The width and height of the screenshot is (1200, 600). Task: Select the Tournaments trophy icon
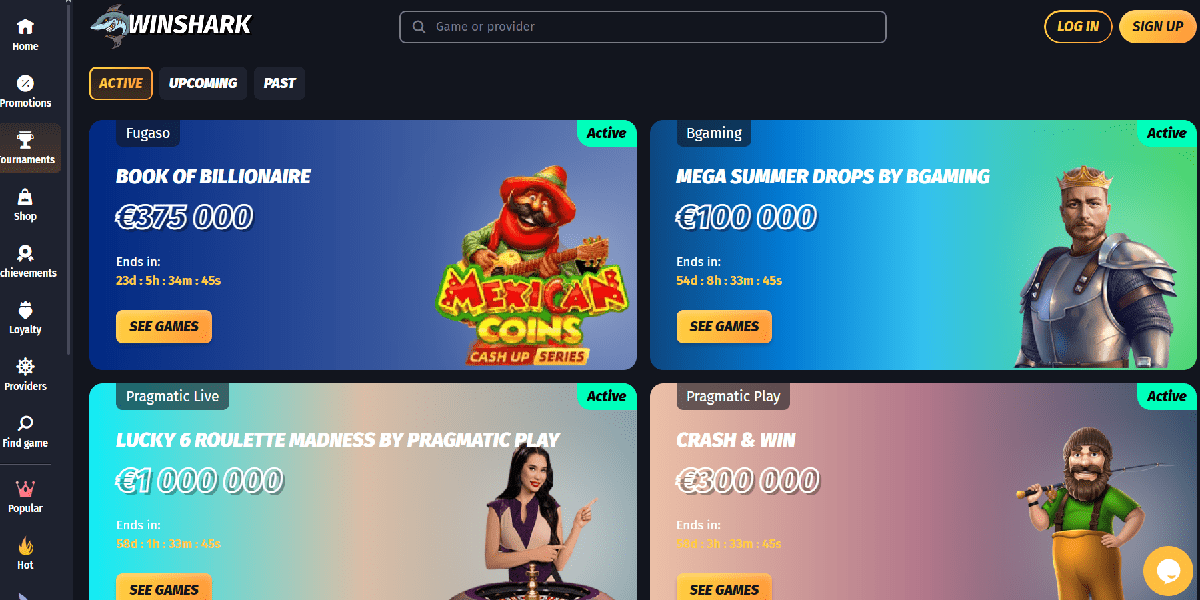(x=25, y=140)
